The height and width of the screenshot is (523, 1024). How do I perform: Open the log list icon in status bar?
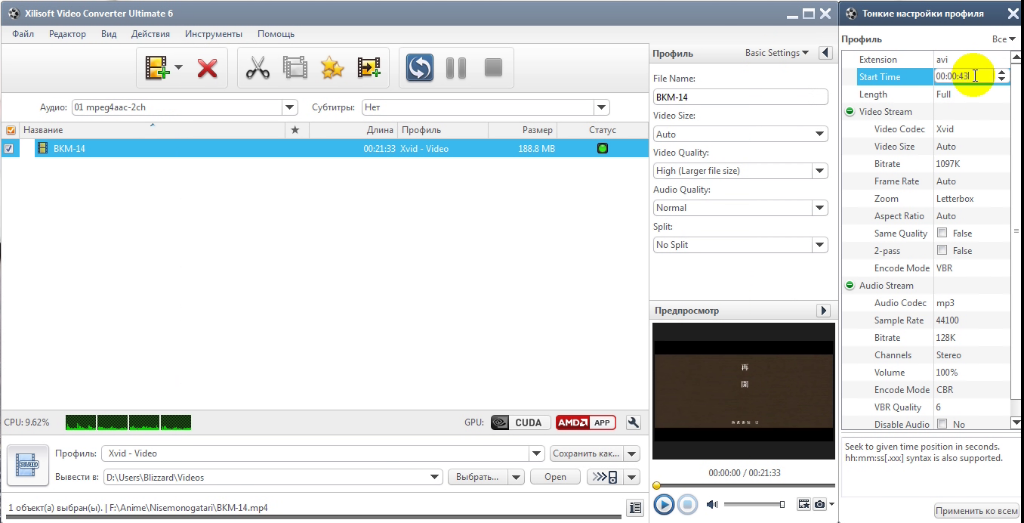(x=633, y=507)
